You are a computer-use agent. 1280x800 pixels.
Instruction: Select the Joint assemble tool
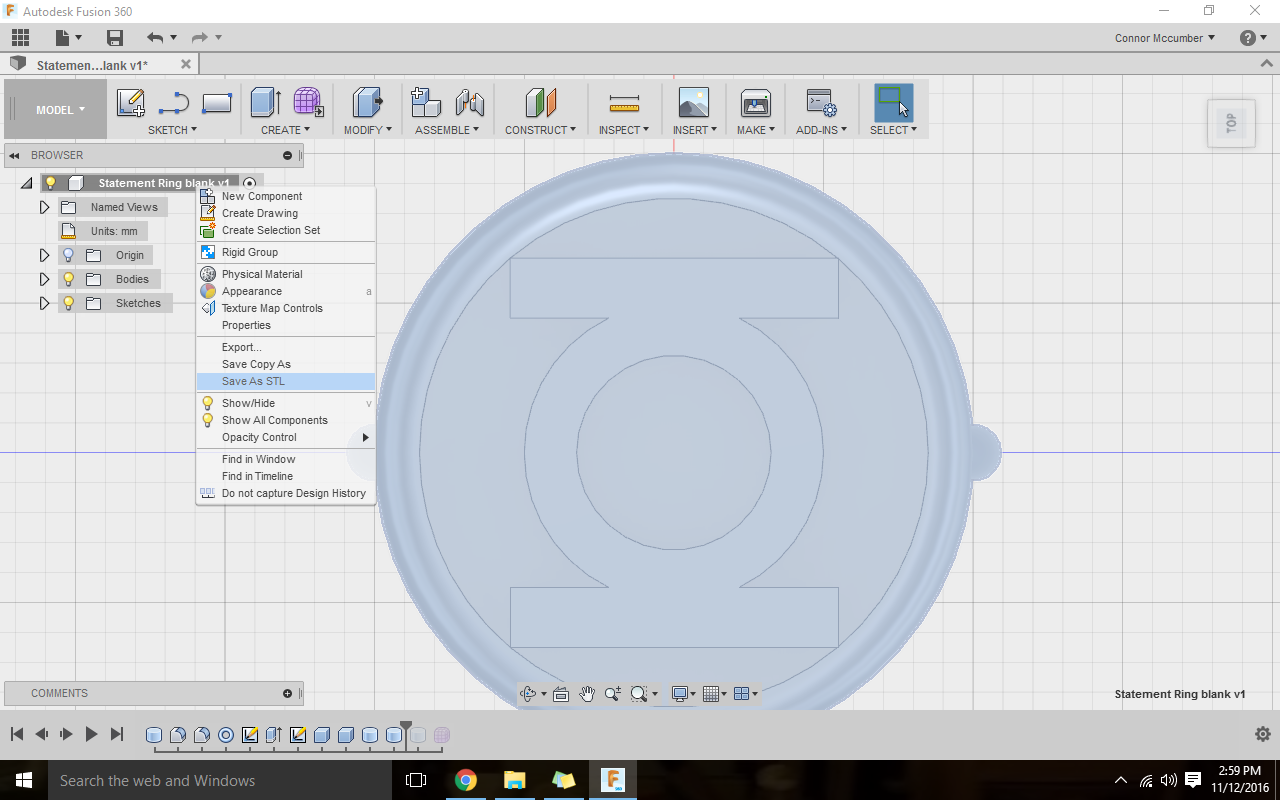pyautogui.click(x=470, y=103)
